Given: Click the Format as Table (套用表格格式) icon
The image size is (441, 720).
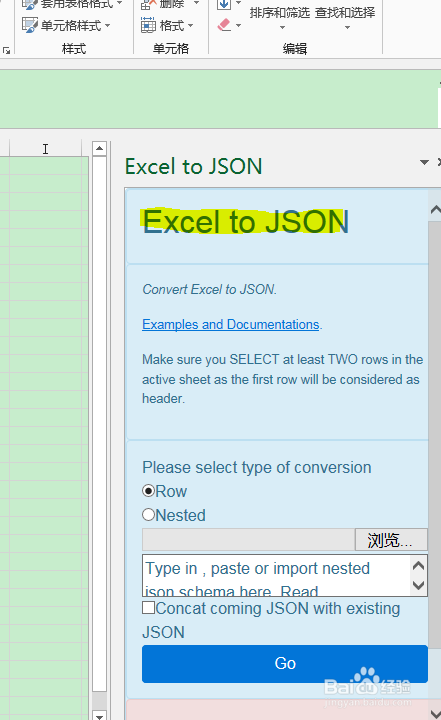Looking at the screenshot, I should [30, 4].
